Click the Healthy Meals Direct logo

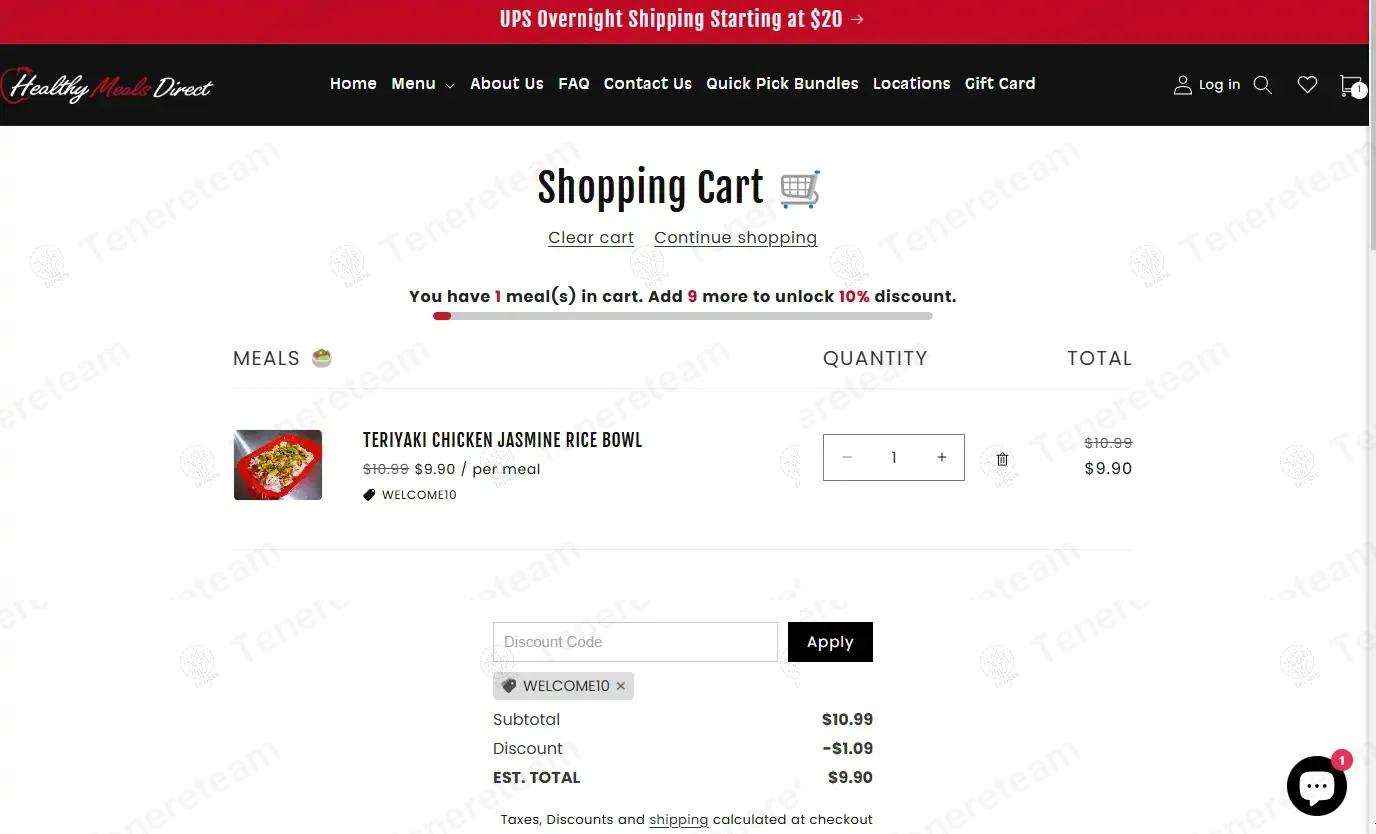click(x=107, y=87)
